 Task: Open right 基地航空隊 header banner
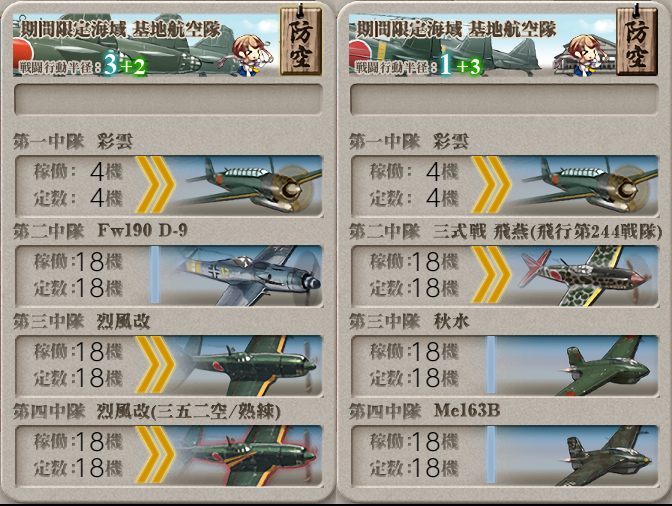[x=482, y=45]
